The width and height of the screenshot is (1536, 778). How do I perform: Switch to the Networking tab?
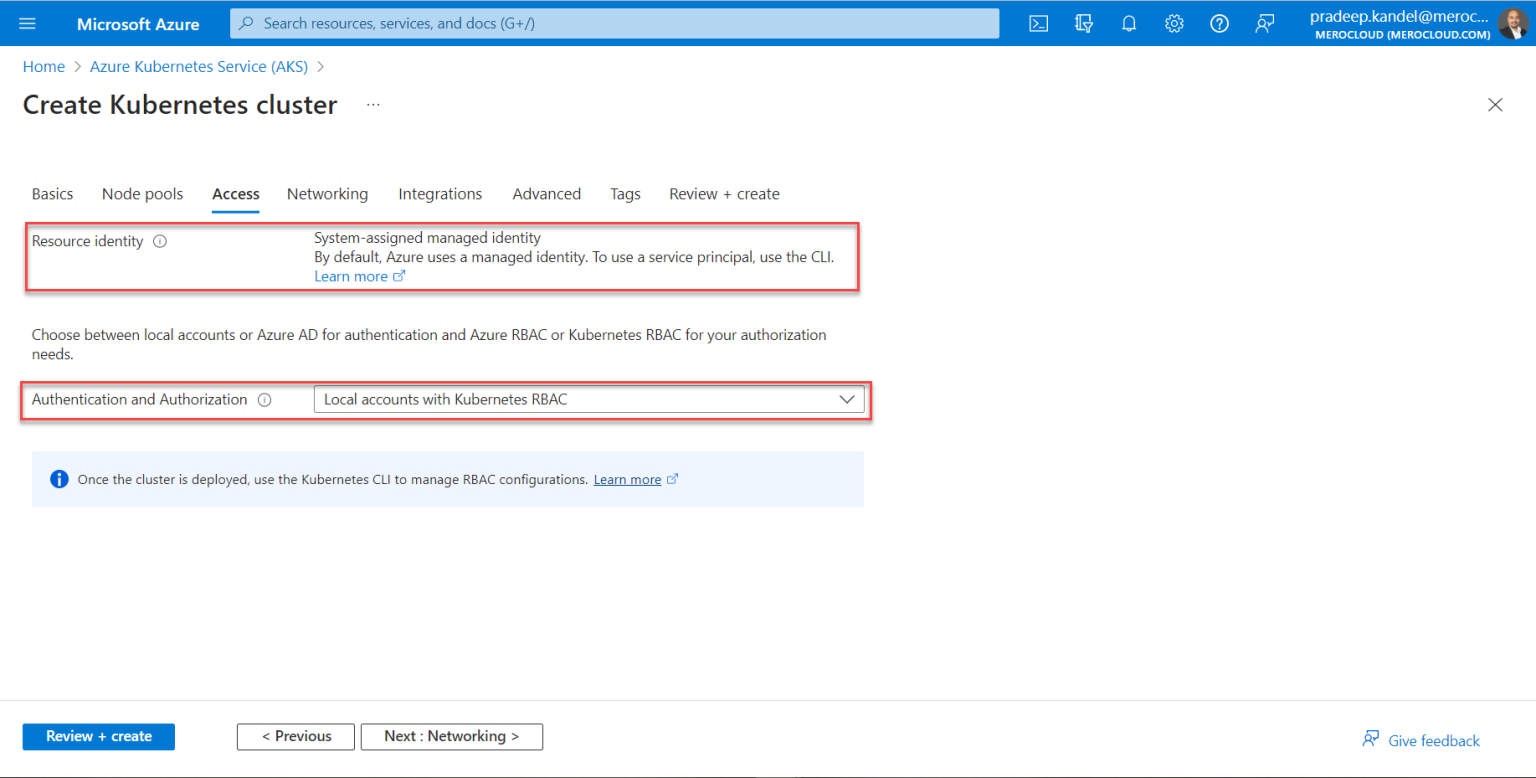327,193
